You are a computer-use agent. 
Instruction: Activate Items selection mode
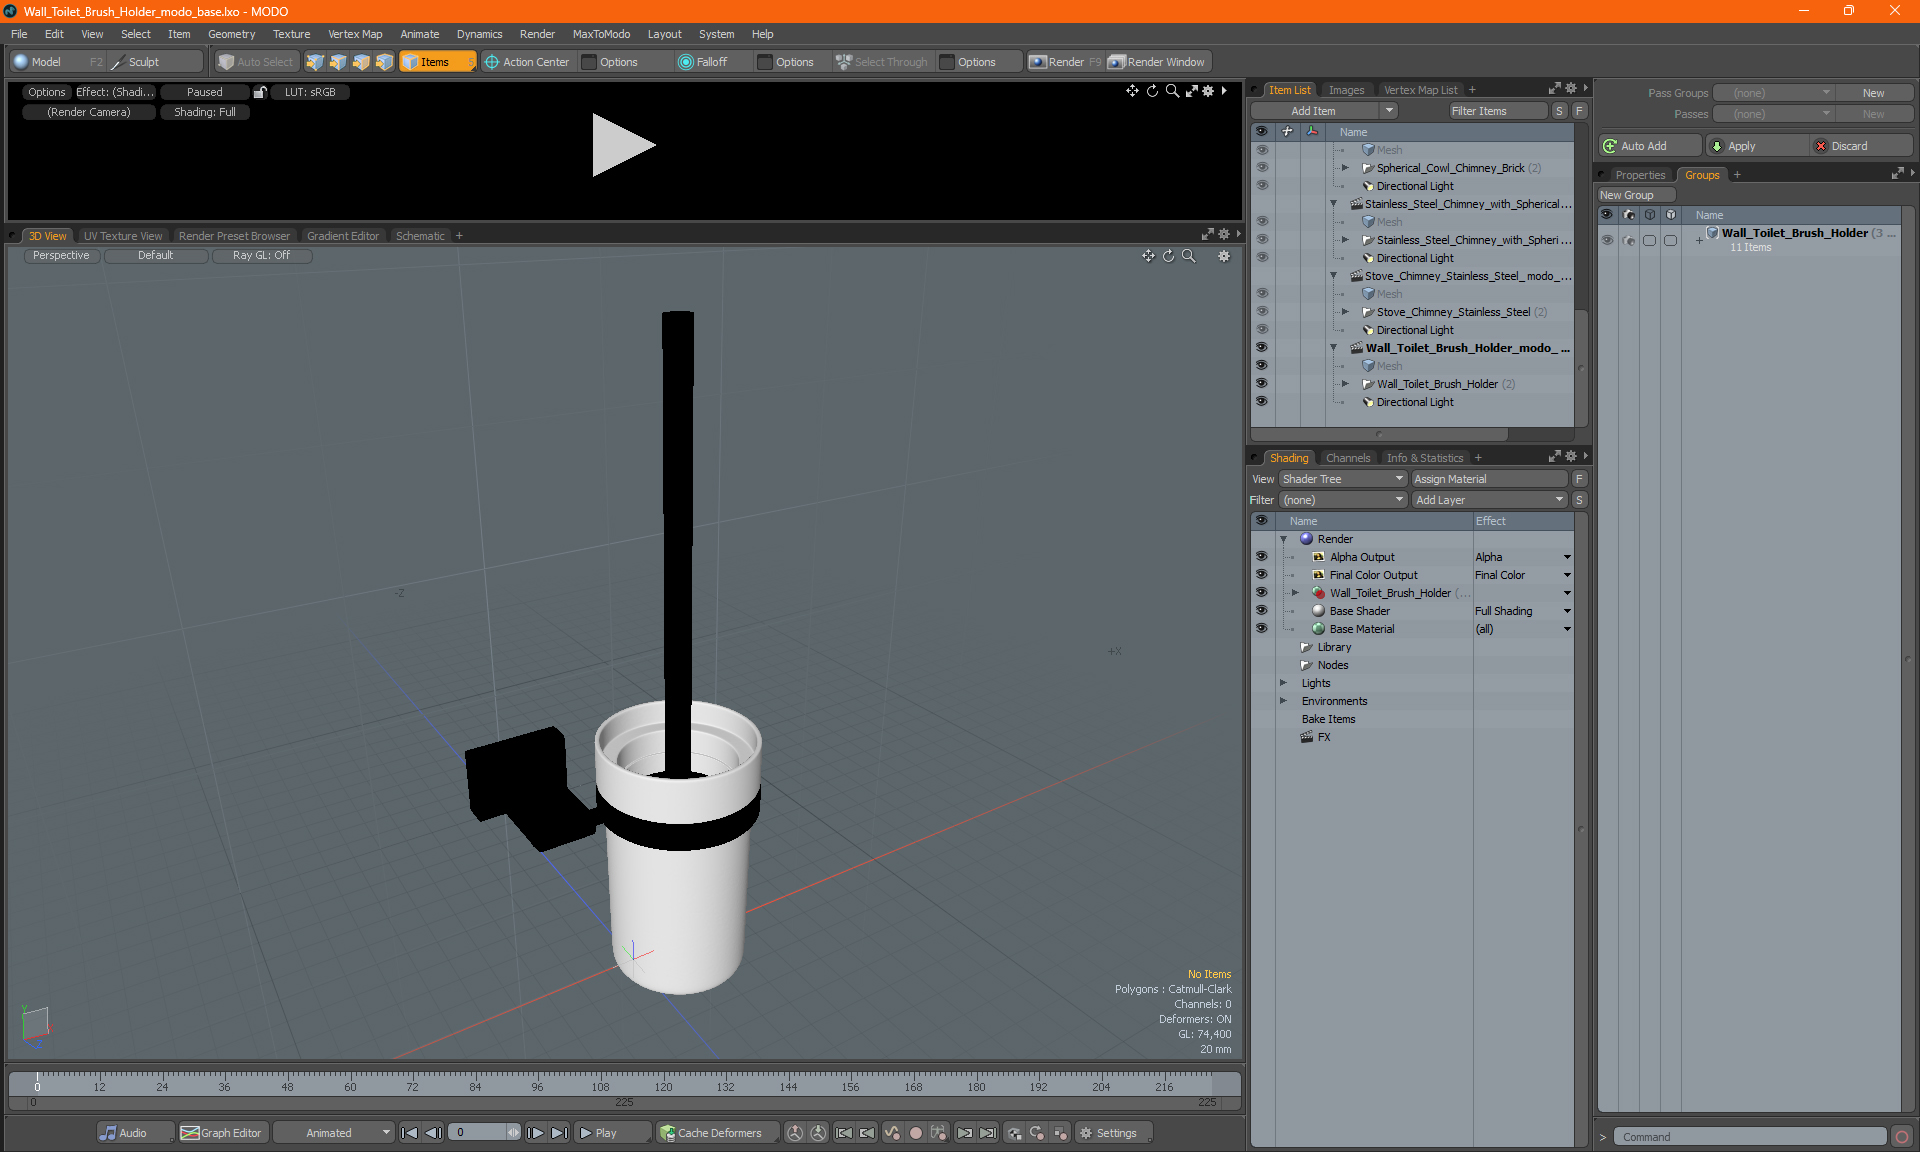point(437,62)
